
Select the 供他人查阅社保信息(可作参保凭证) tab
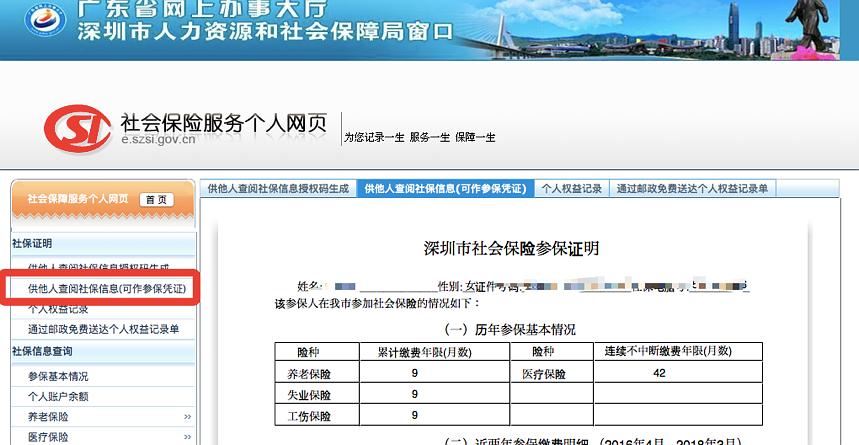(445, 189)
